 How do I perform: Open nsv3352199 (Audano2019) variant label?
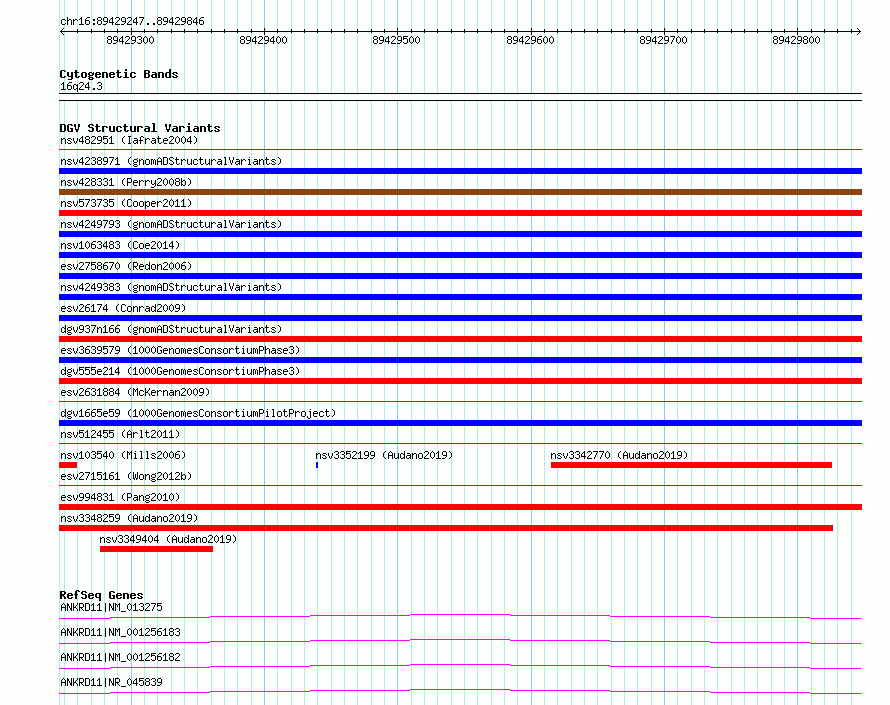384,455
